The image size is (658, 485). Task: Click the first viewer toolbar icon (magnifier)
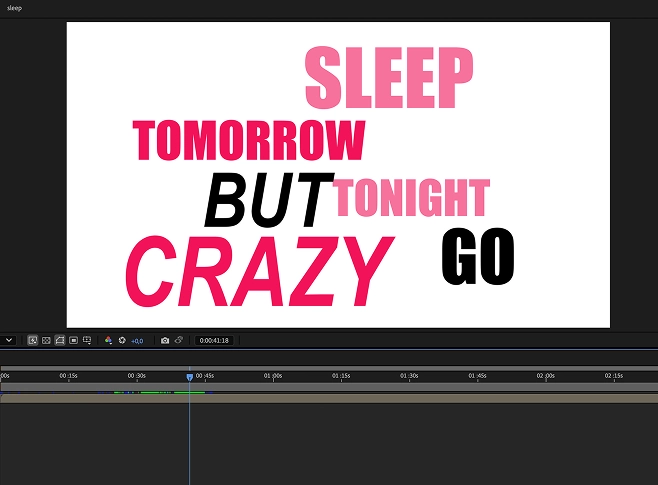pyautogui.click(x=33, y=340)
